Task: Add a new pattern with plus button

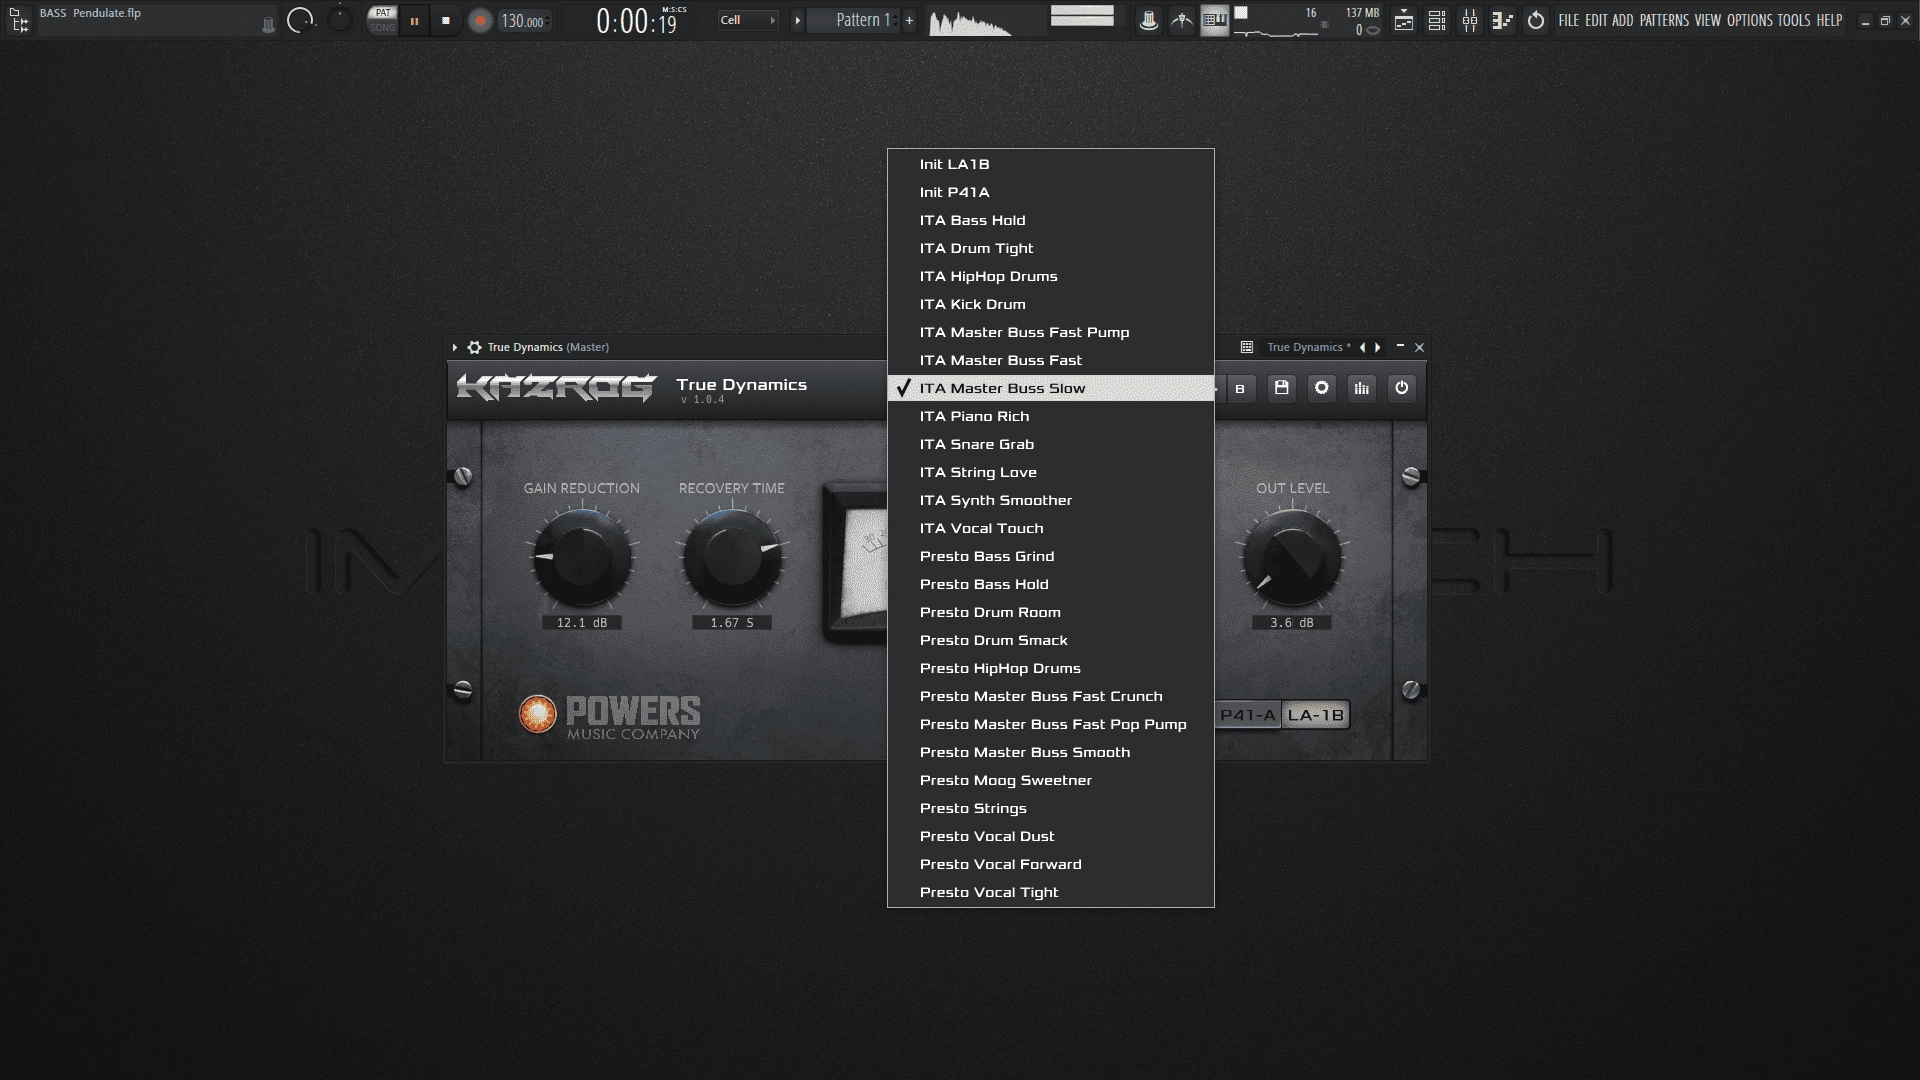Action: click(909, 20)
